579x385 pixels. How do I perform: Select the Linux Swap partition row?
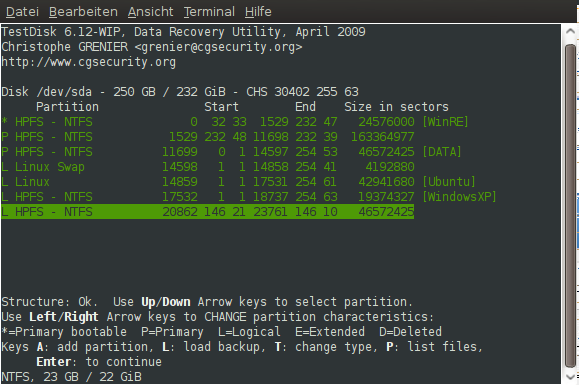coord(208,167)
